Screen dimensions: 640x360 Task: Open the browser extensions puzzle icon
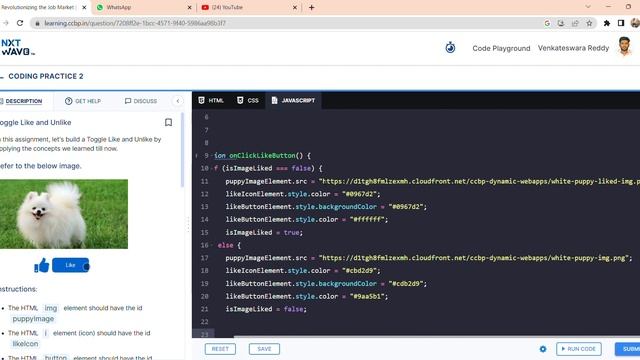pyautogui.click(x=607, y=23)
